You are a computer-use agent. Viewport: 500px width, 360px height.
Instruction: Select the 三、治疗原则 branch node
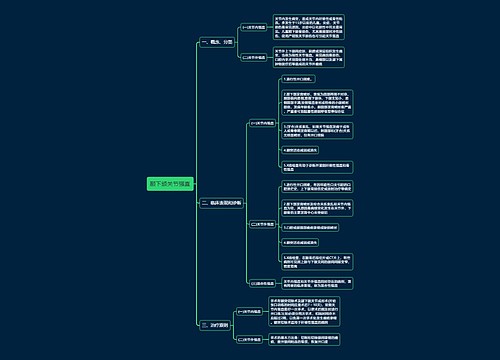pyautogui.click(x=215, y=325)
